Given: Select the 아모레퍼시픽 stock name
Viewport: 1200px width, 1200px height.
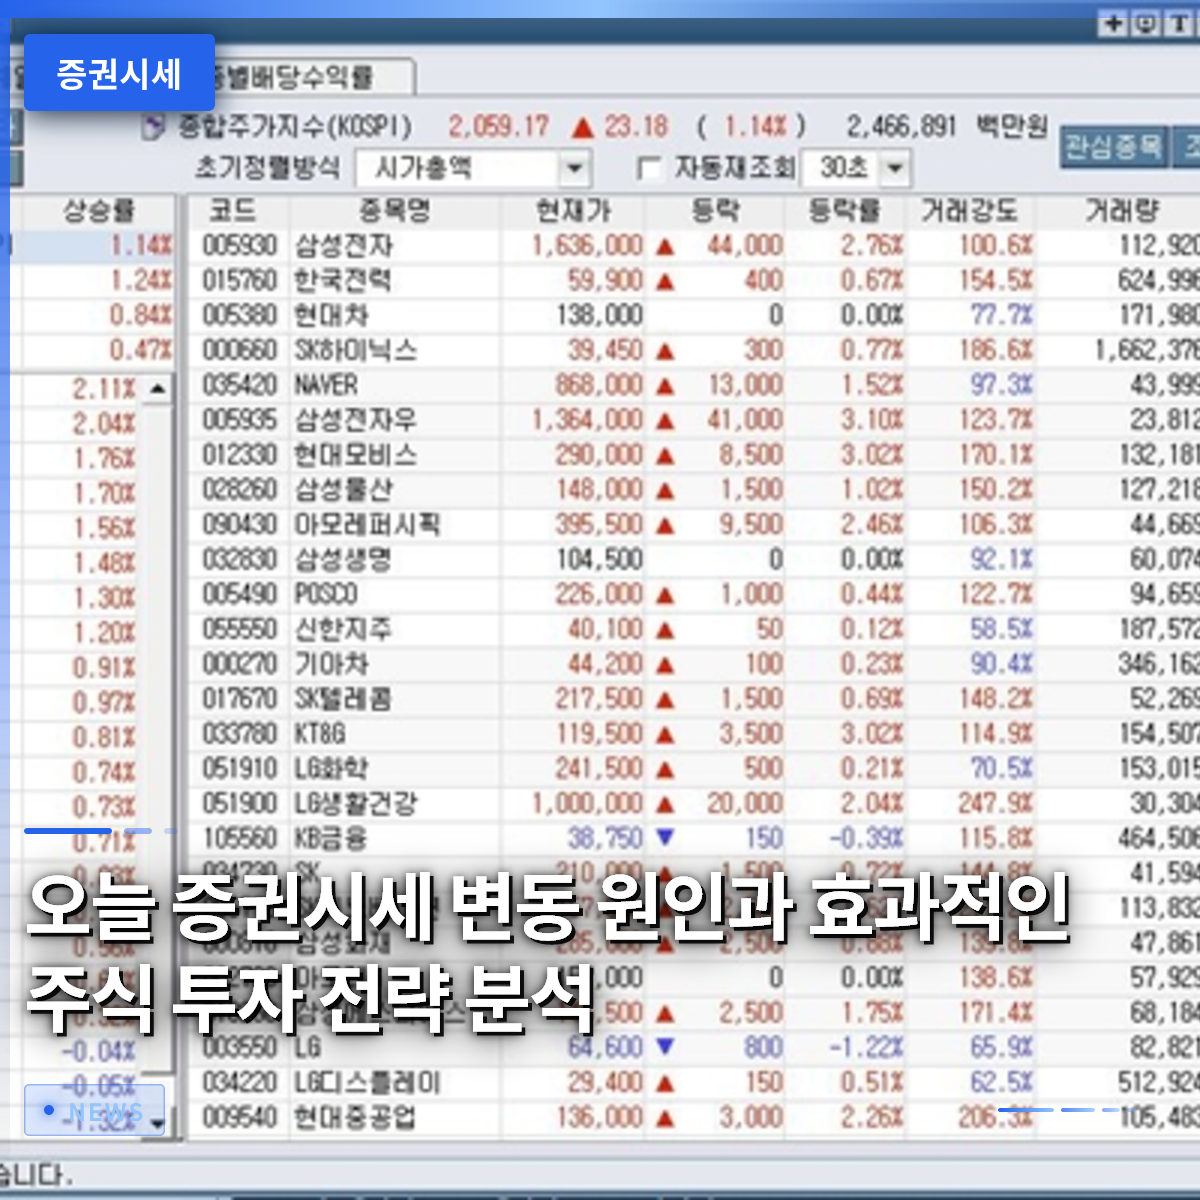Looking at the screenshot, I should (x=367, y=525).
